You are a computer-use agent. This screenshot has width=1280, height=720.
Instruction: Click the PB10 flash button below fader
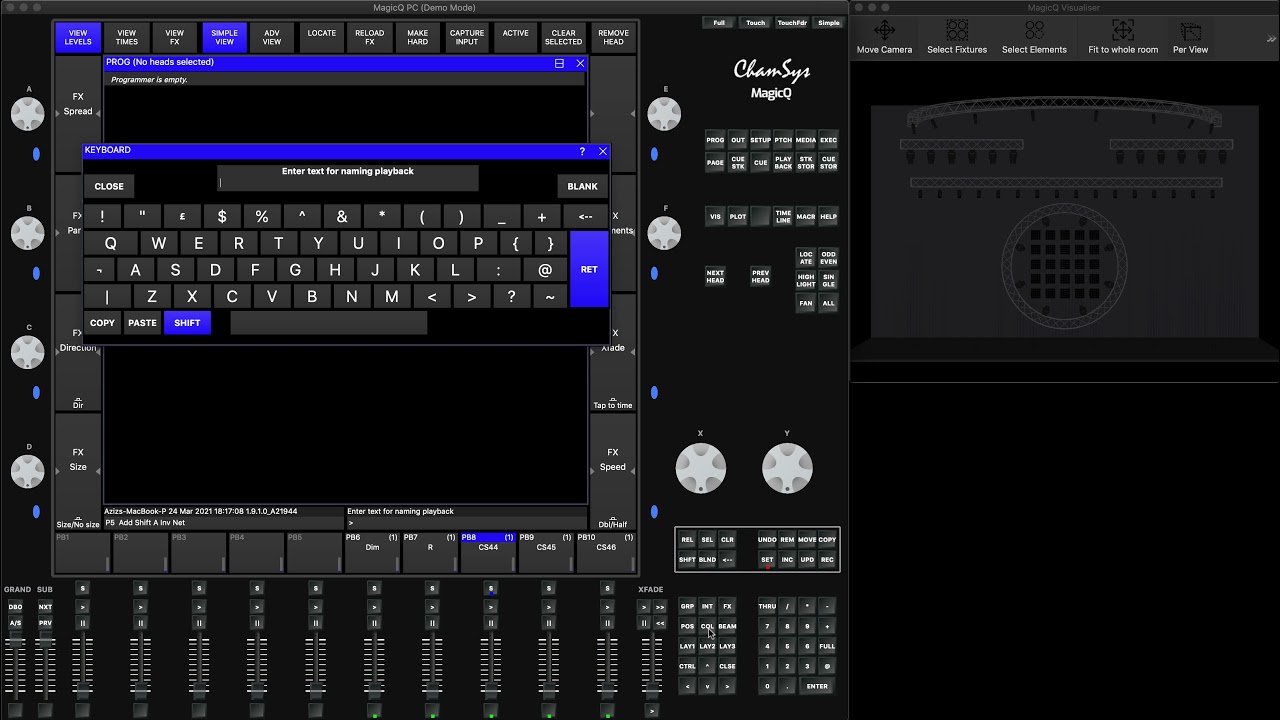pos(606,710)
